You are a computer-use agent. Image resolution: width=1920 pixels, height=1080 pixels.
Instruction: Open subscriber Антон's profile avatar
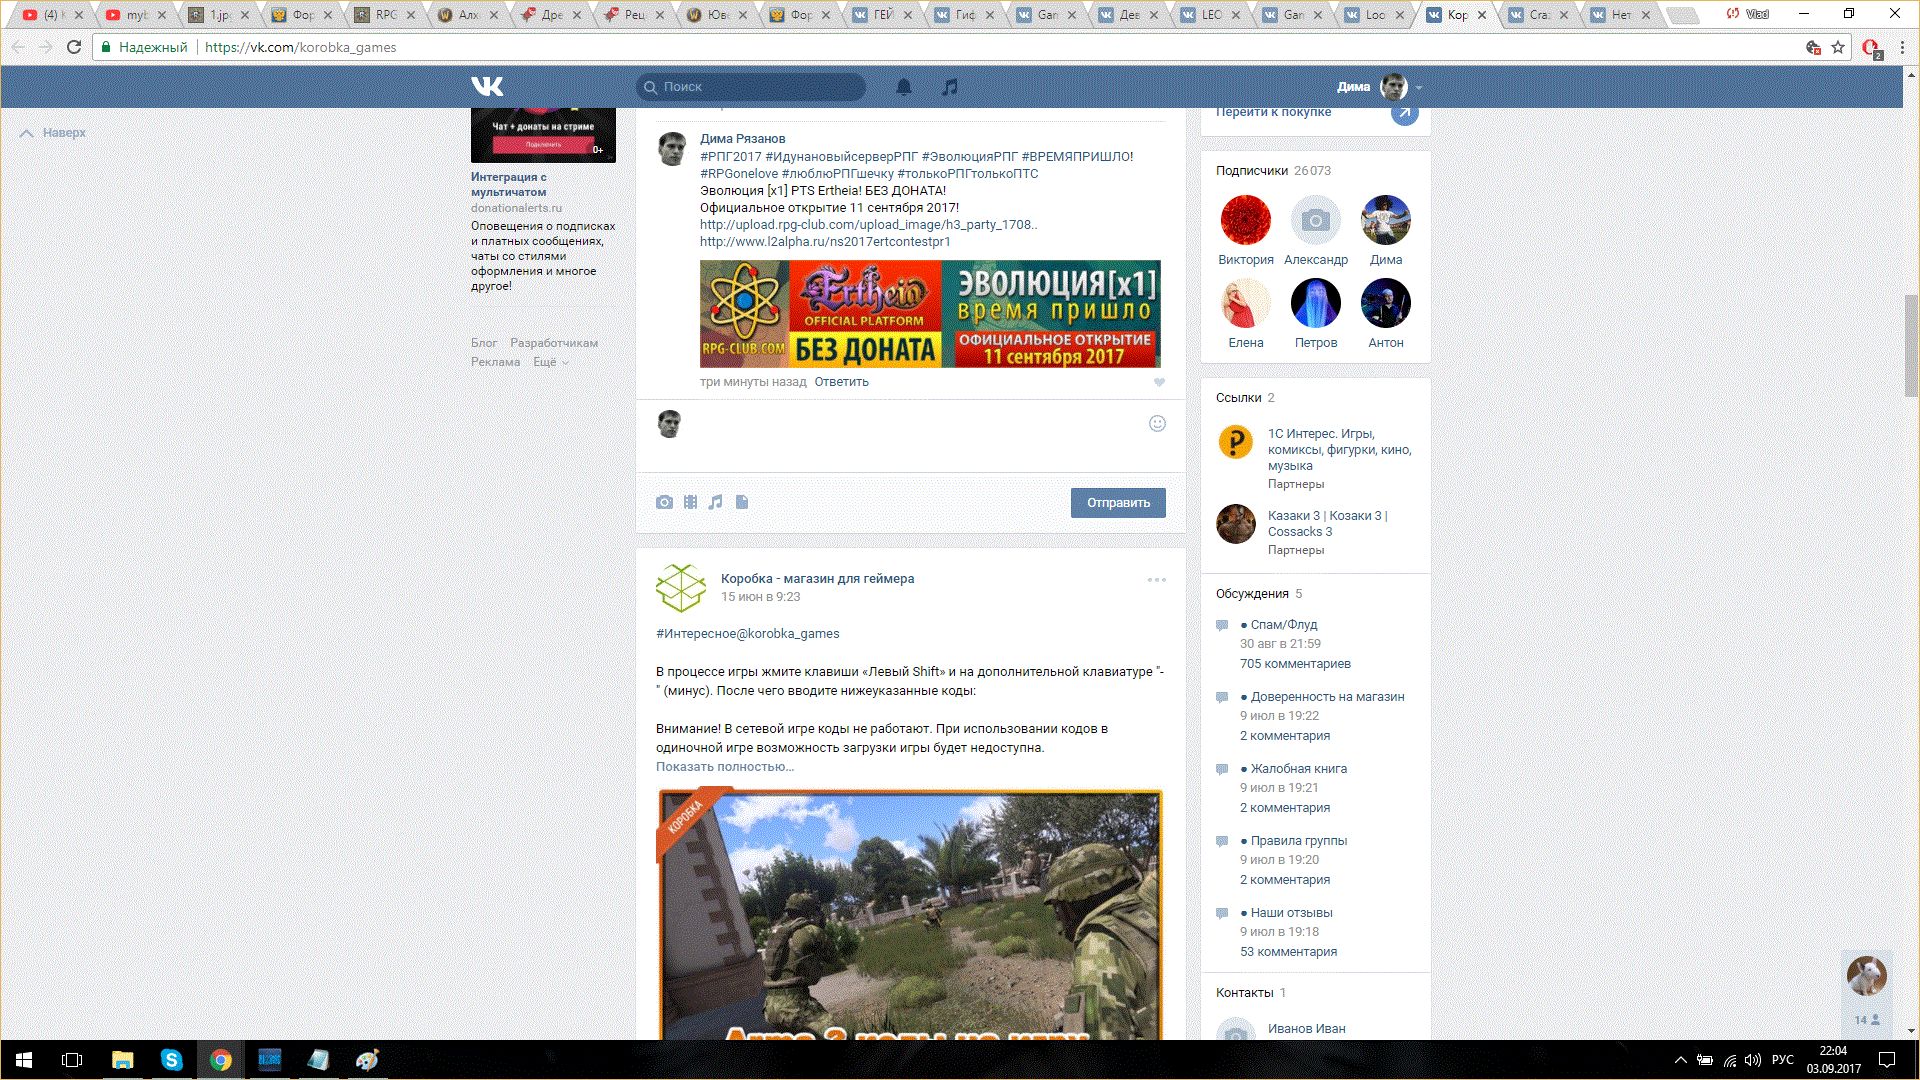[1385, 303]
